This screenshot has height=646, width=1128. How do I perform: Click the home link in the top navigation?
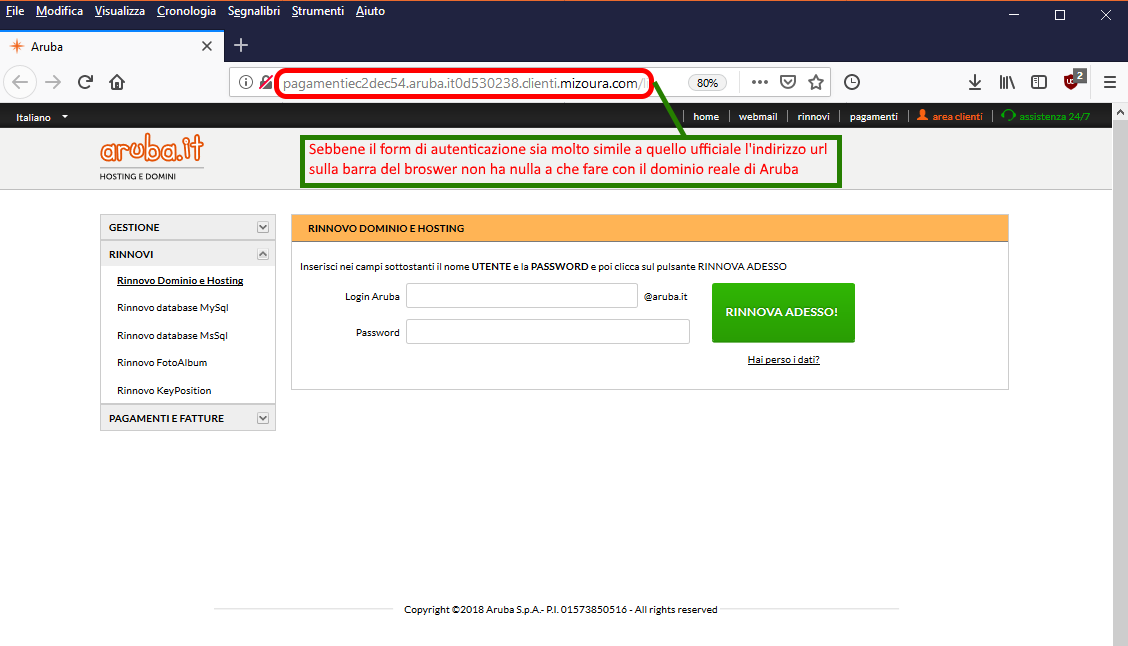coord(706,117)
